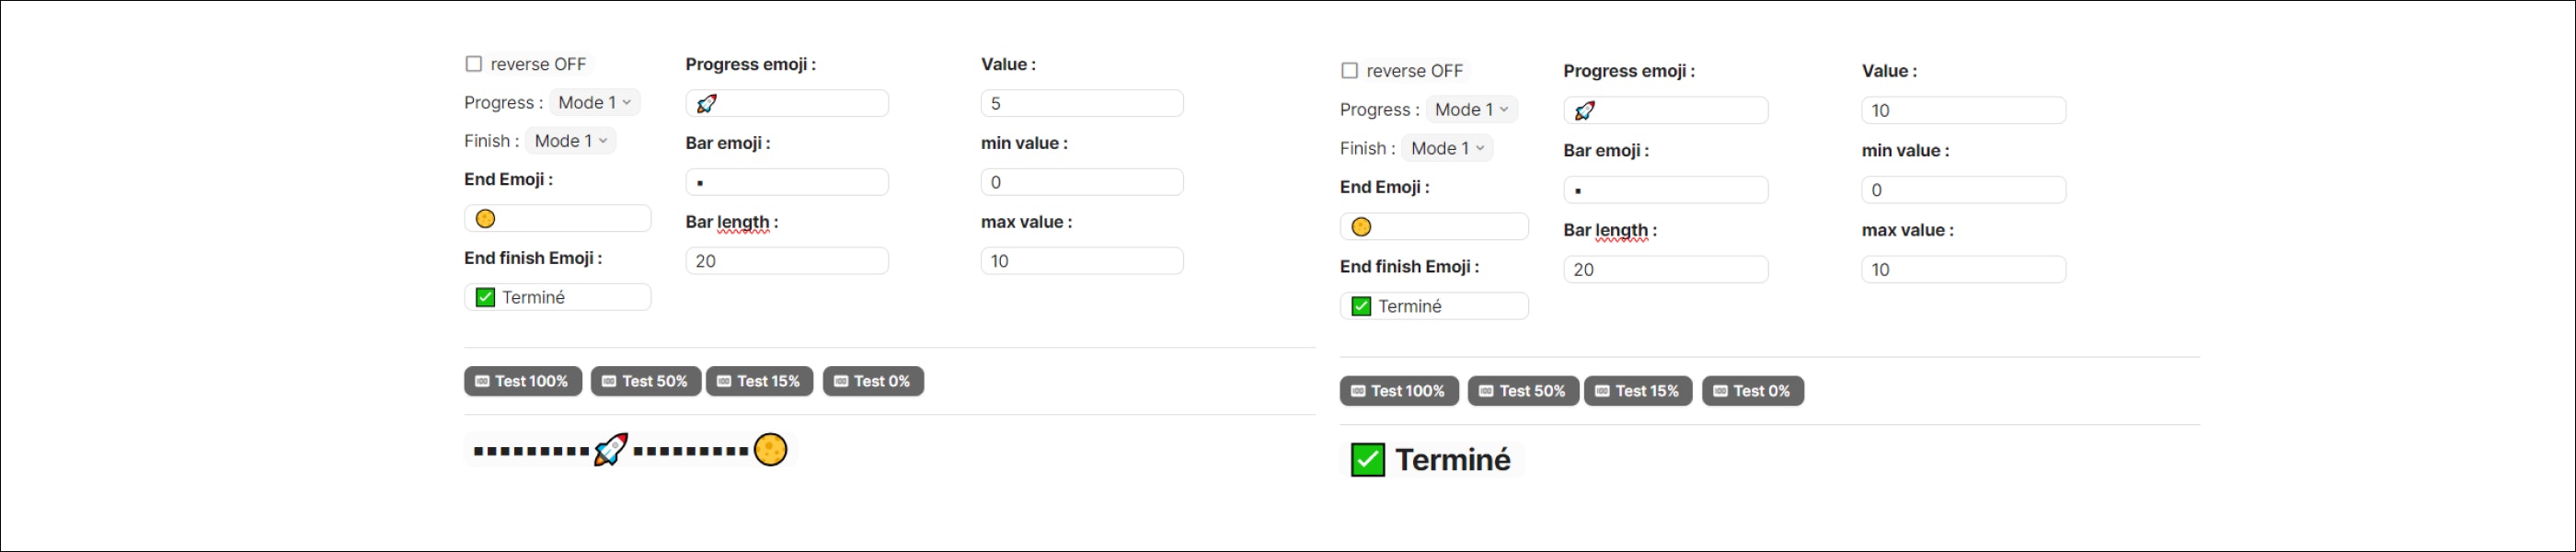Image resolution: width=2576 pixels, height=552 pixels.
Task: Click the moon emoji at the progress bar end
Action: tap(771, 449)
